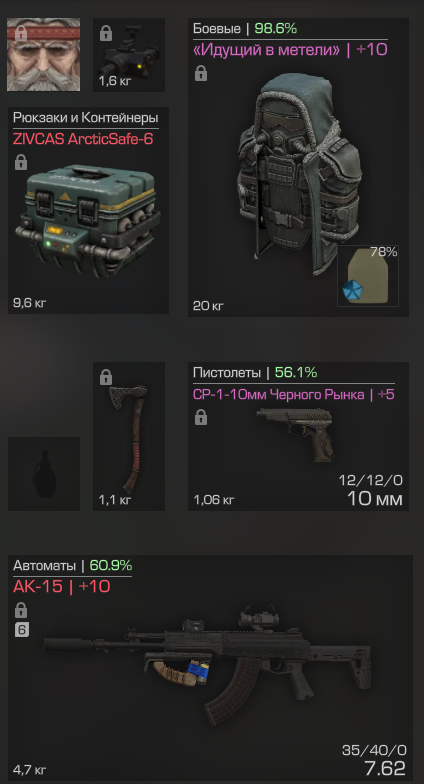
Task: Click the number 6 badge on AK-15
Action: pos(22,630)
